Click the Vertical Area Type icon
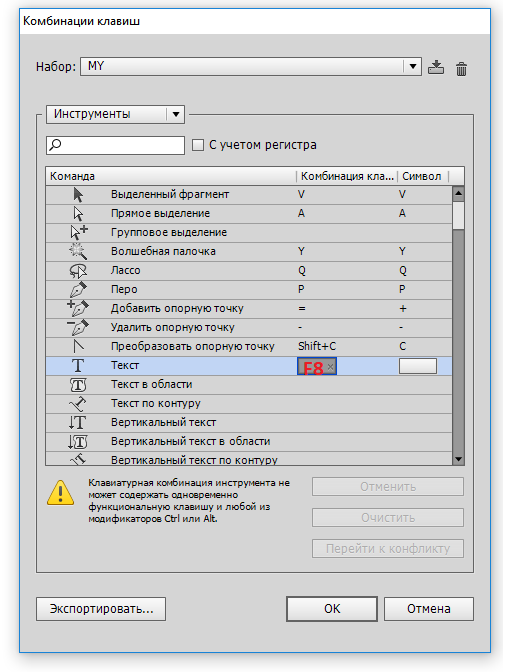Screen dimensions: 513x672 pos(78,441)
